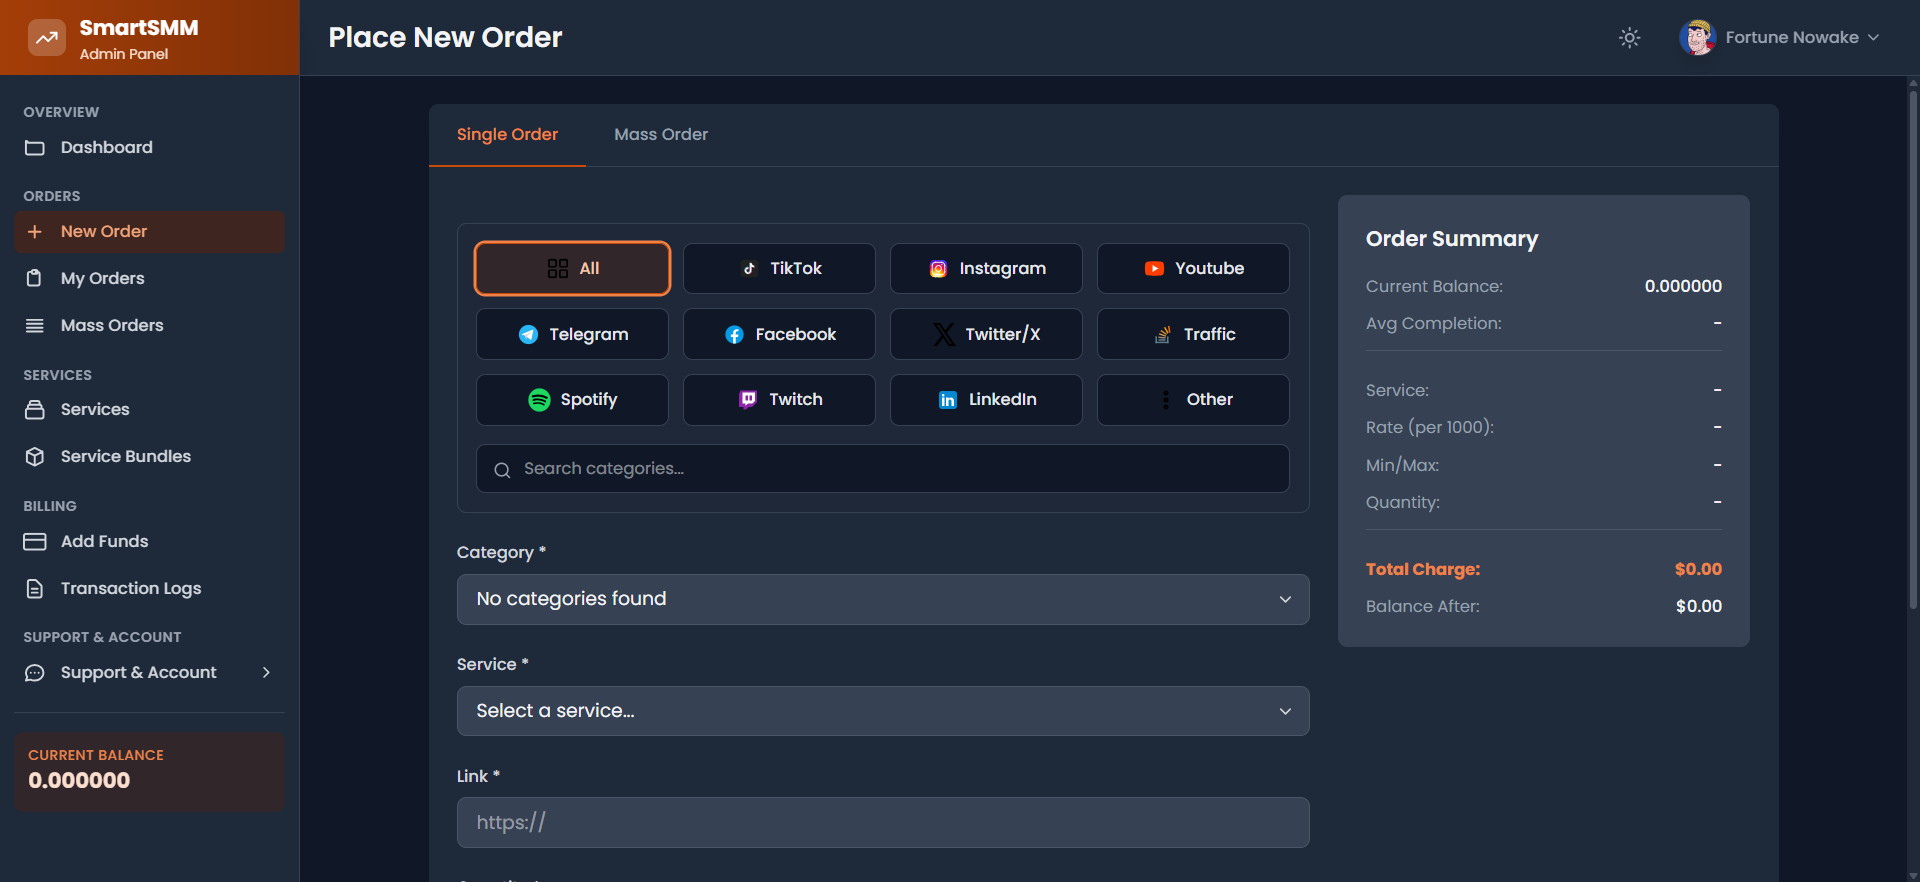
Task: Click the New Order plus icon
Action: click(x=35, y=232)
